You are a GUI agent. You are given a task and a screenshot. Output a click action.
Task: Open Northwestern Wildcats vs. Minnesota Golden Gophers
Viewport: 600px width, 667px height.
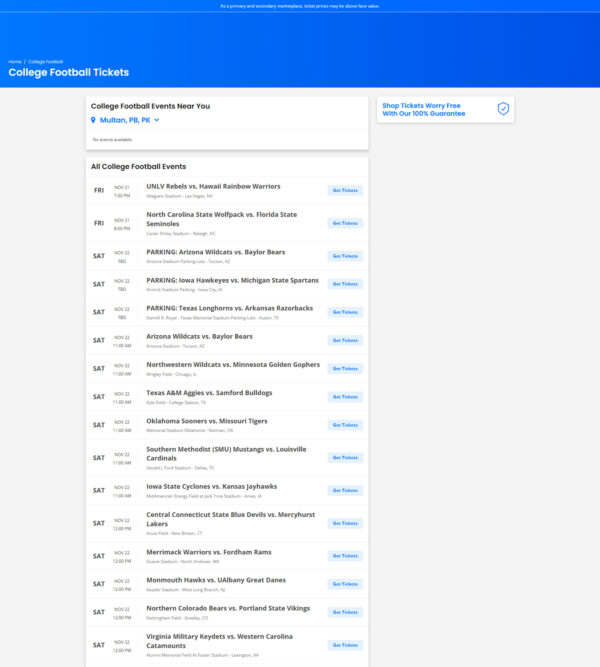[233, 365]
